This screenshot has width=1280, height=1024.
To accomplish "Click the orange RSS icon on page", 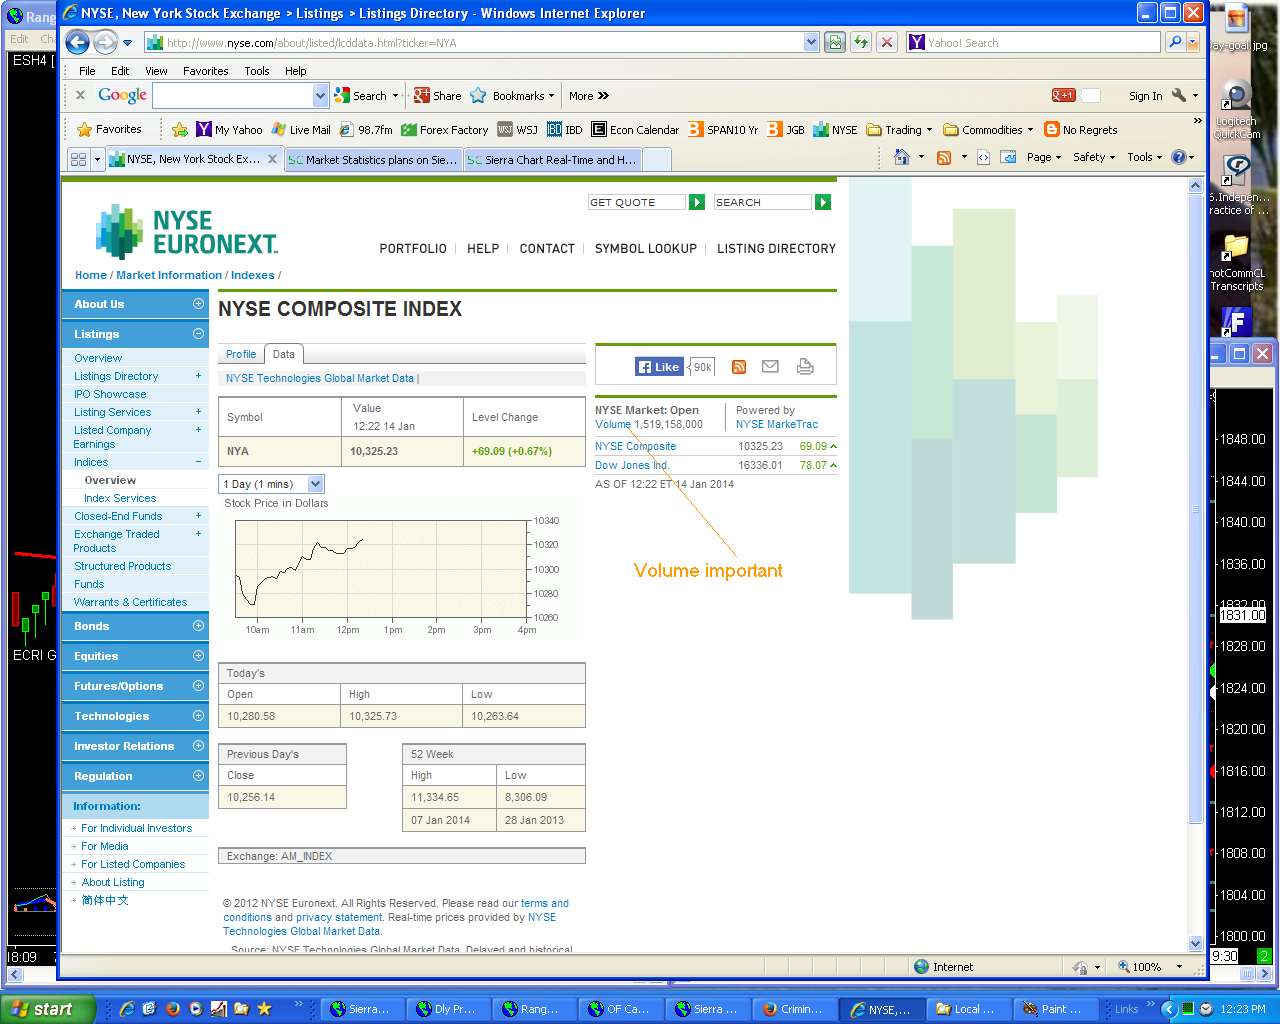I will (739, 367).
